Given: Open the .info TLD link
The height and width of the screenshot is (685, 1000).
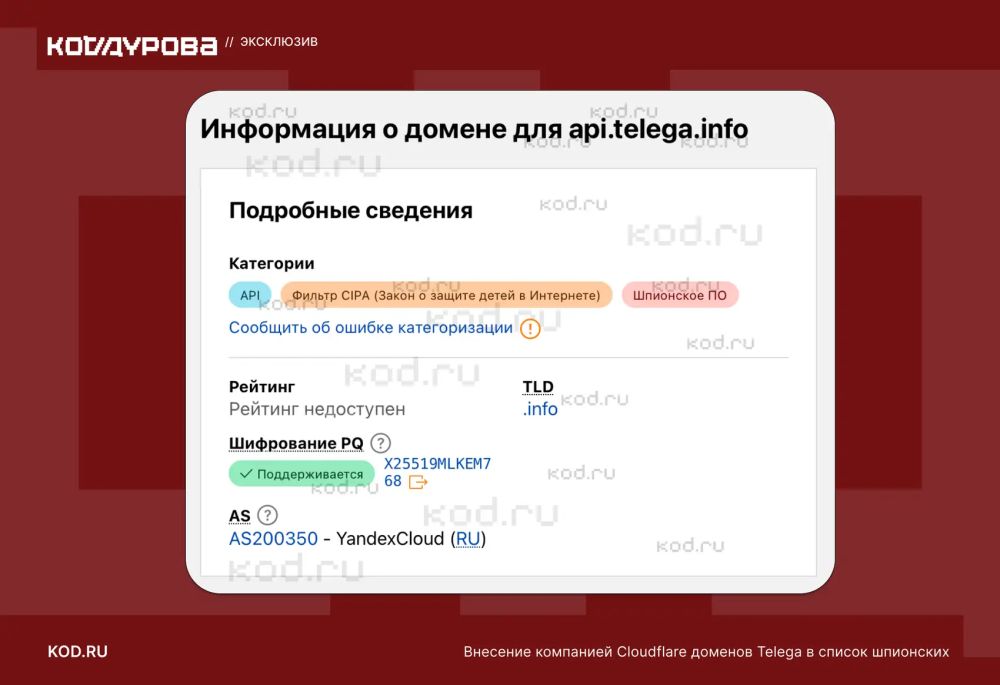Looking at the screenshot, I should tap(540, 409).
